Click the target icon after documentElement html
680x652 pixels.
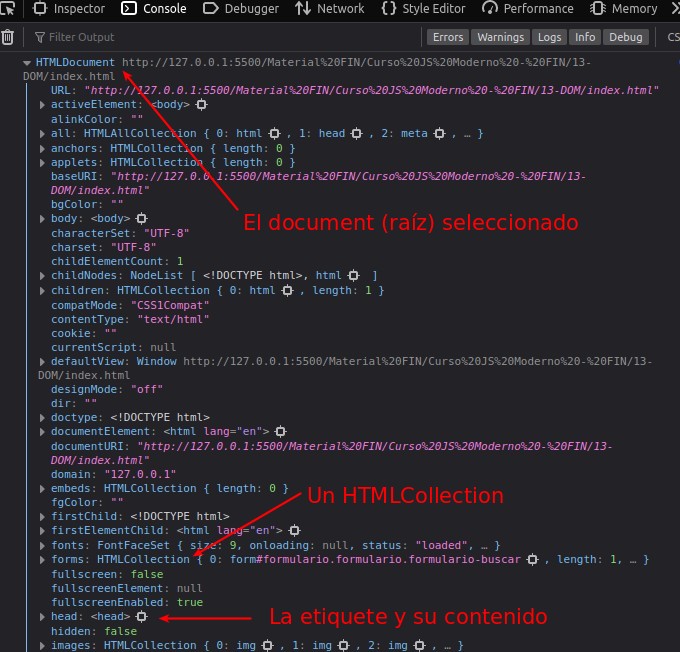click(x=281, y=432)
